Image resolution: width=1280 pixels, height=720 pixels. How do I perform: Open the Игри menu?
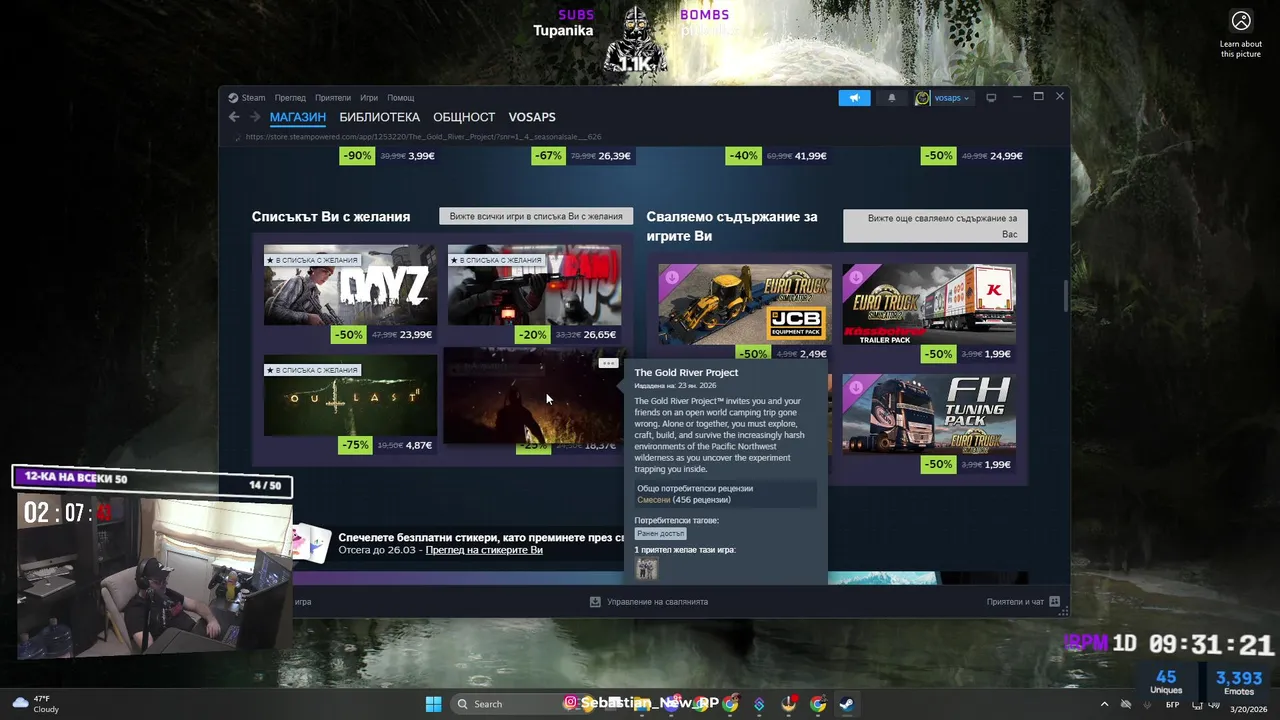click(369, 98)
